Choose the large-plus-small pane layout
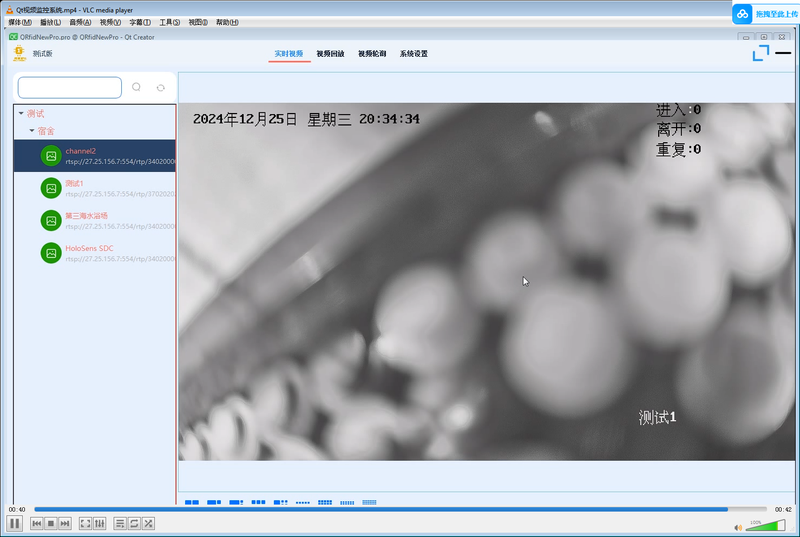 click(214, 502)
